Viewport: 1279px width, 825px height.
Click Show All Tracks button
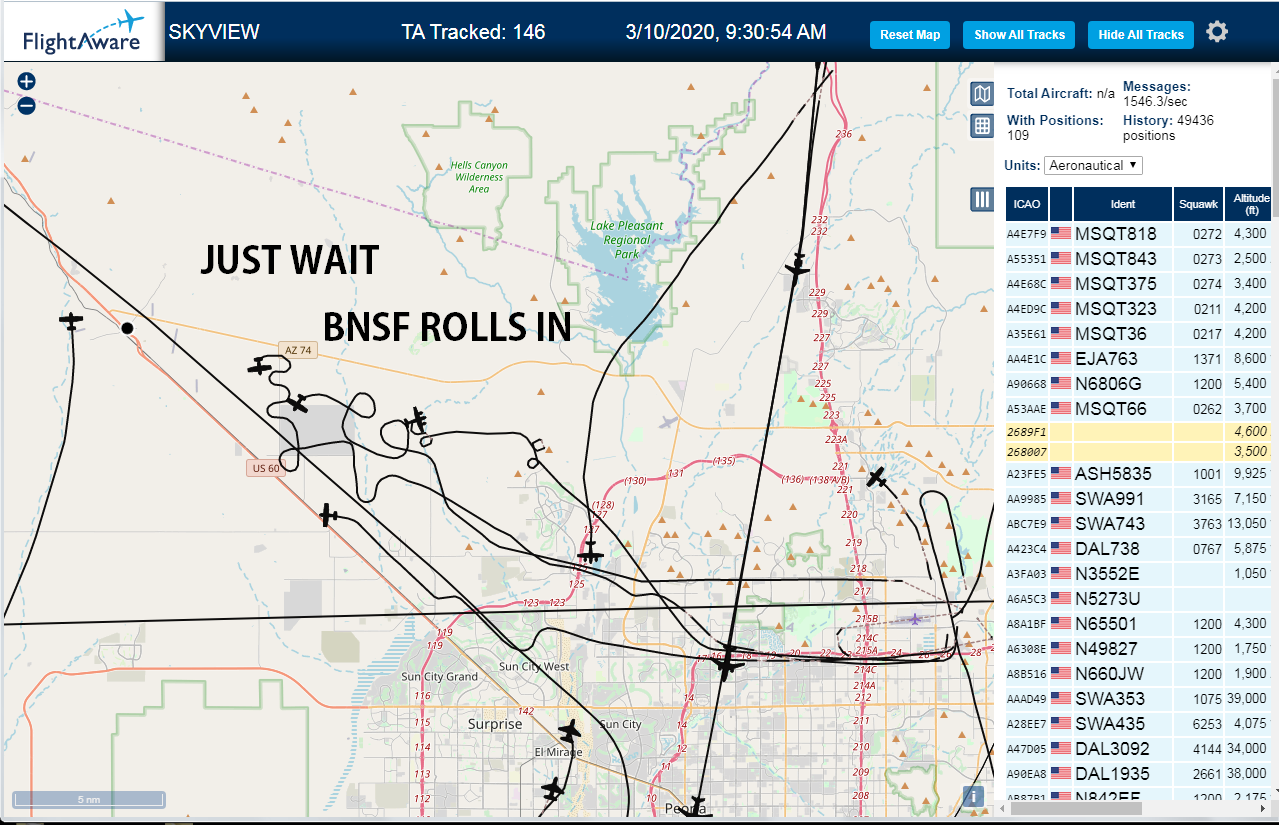coord(1019,34)
